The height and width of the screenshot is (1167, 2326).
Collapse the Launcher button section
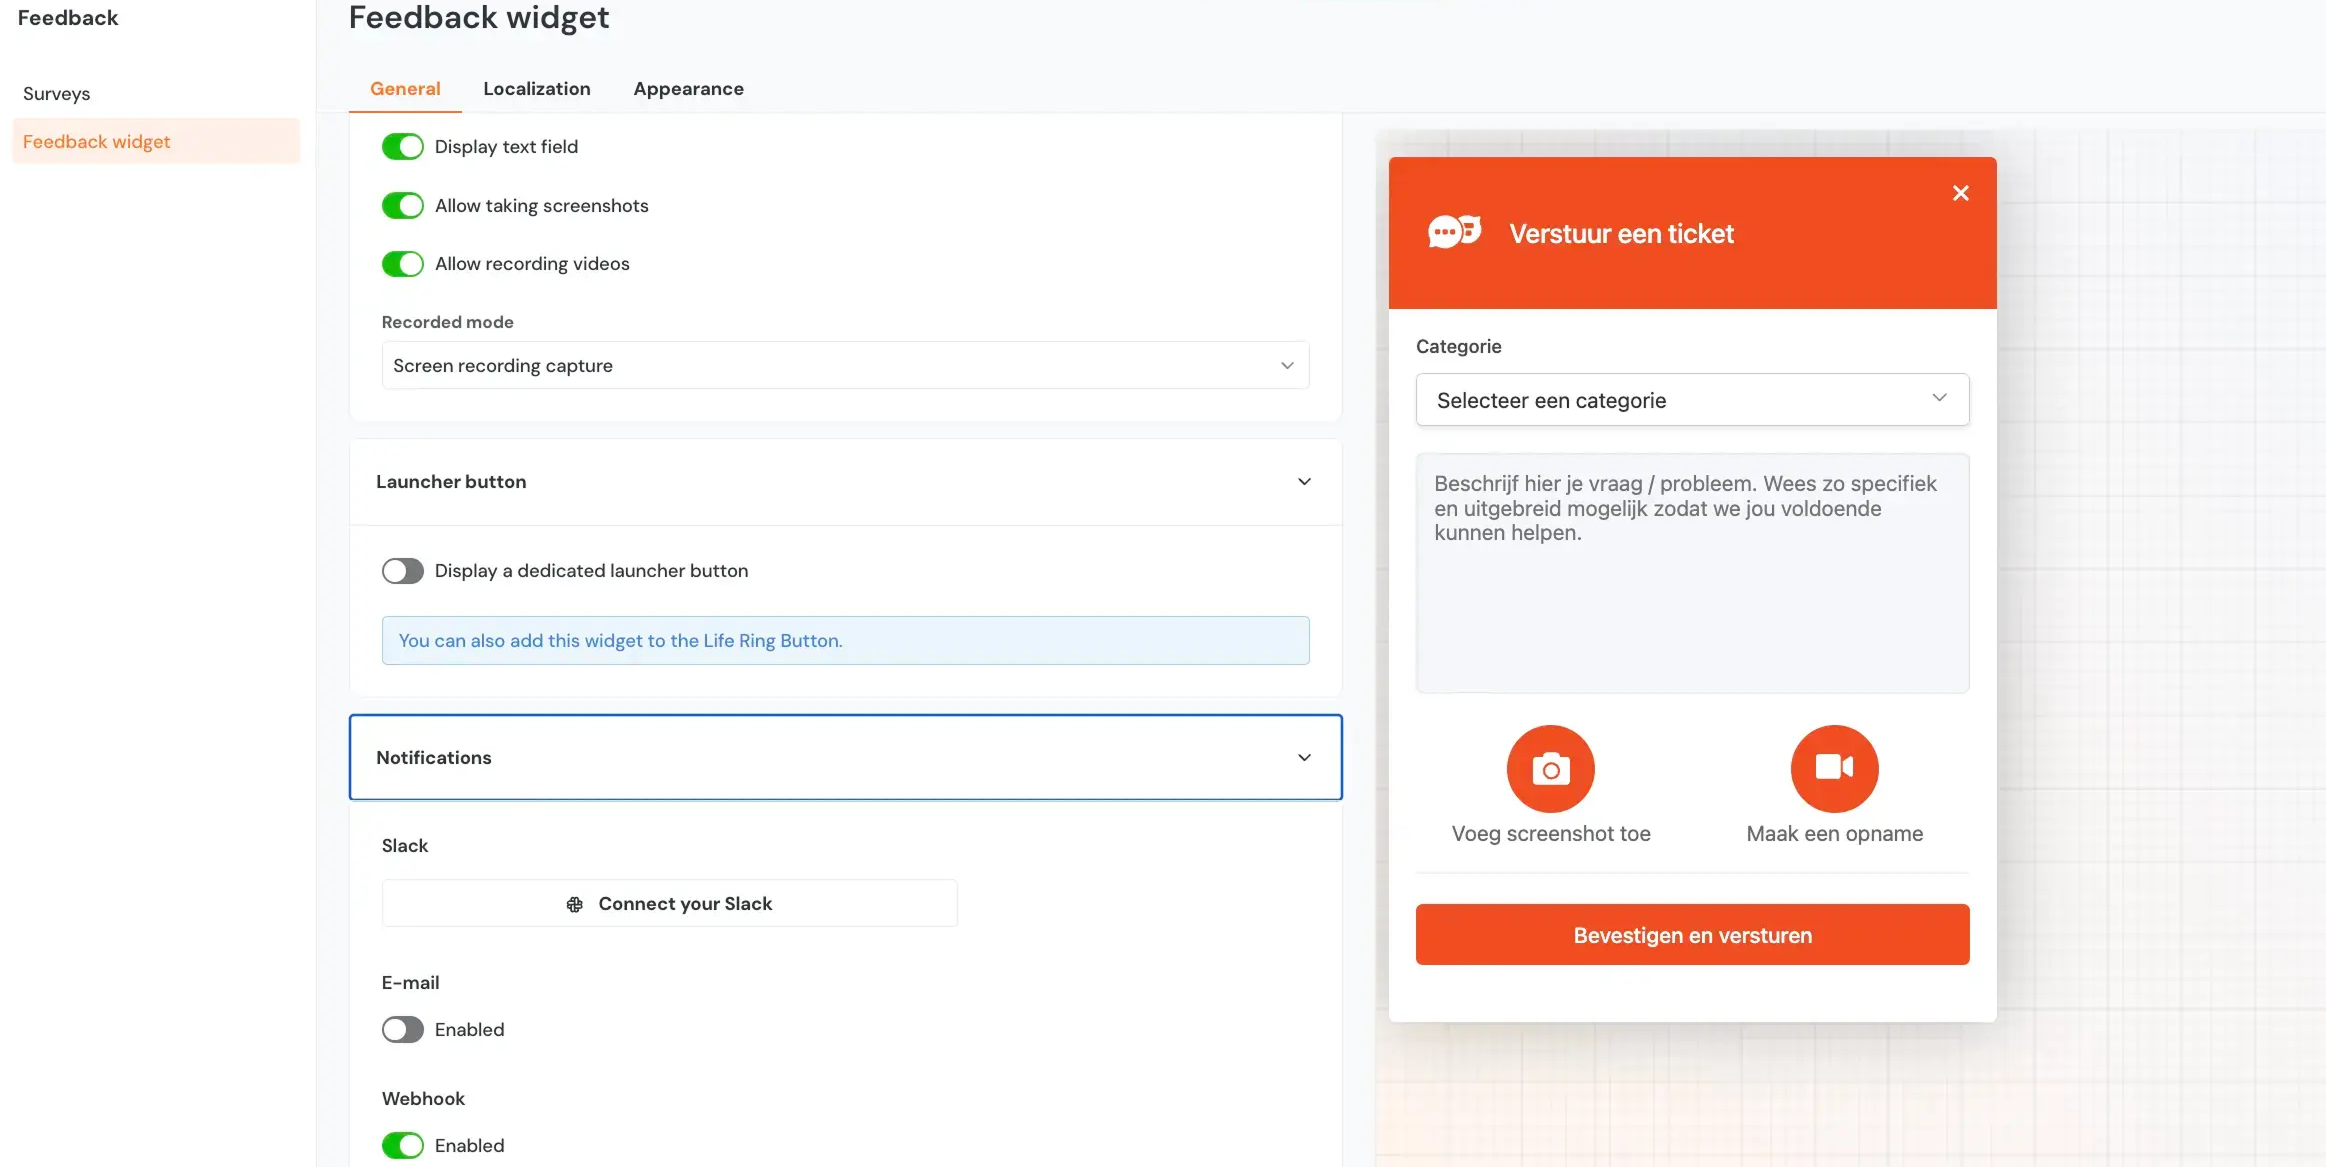tap(1305, 481)
